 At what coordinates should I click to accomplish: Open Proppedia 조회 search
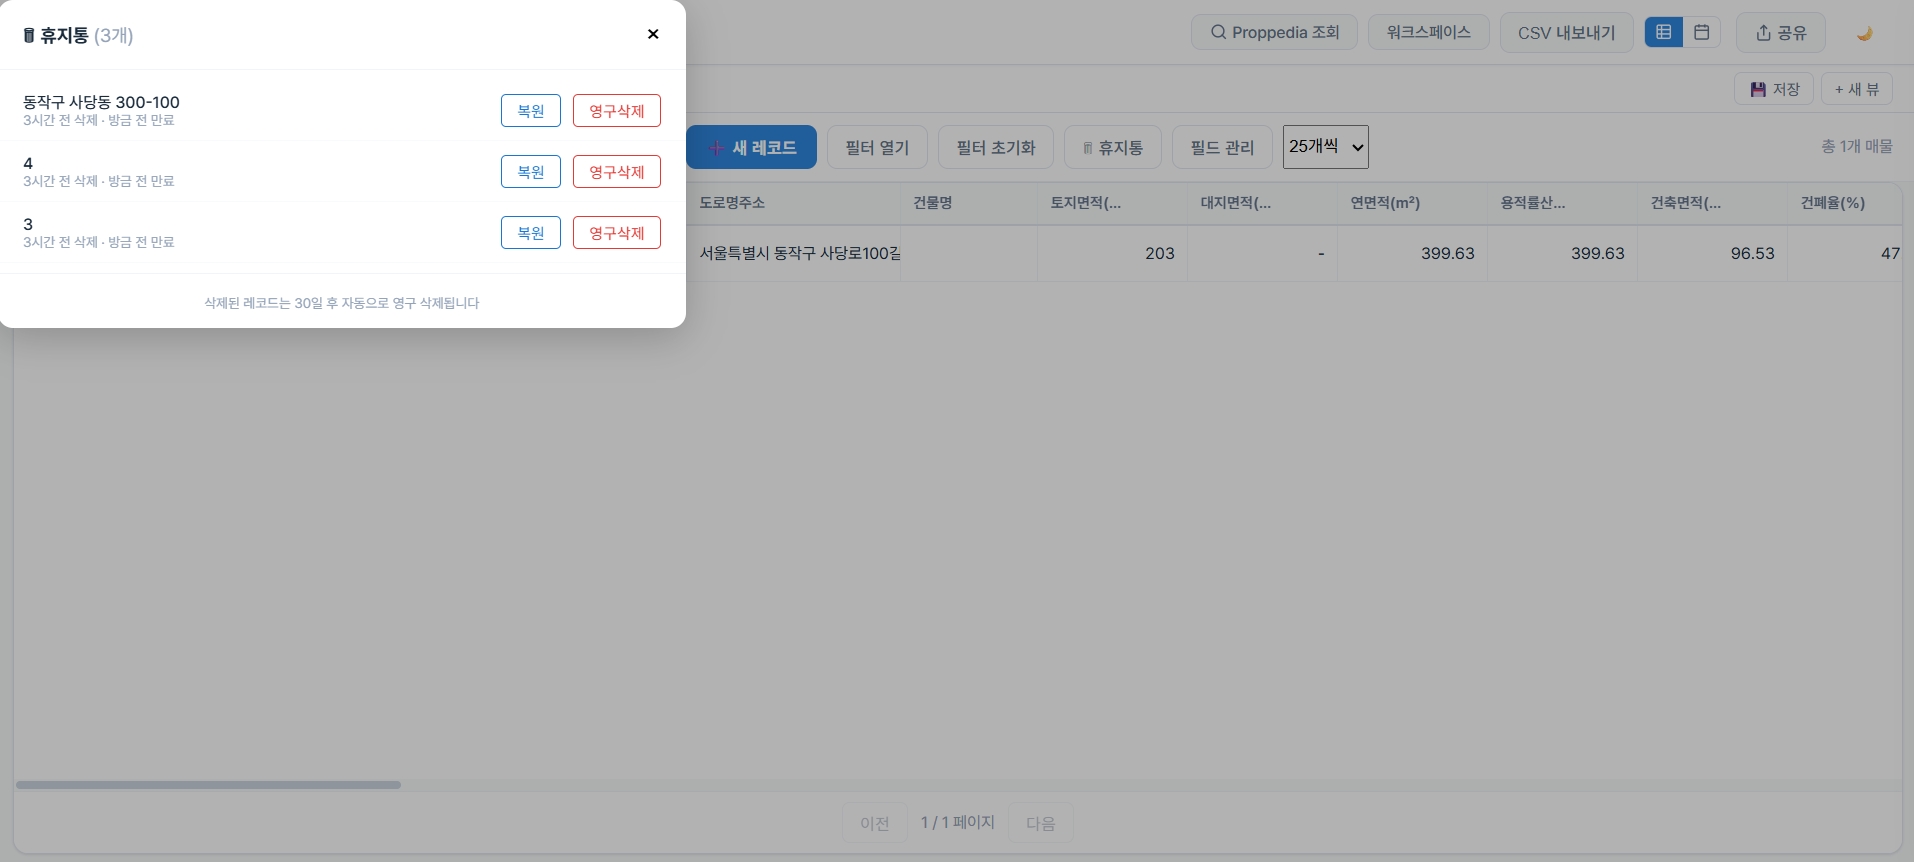1274,32
